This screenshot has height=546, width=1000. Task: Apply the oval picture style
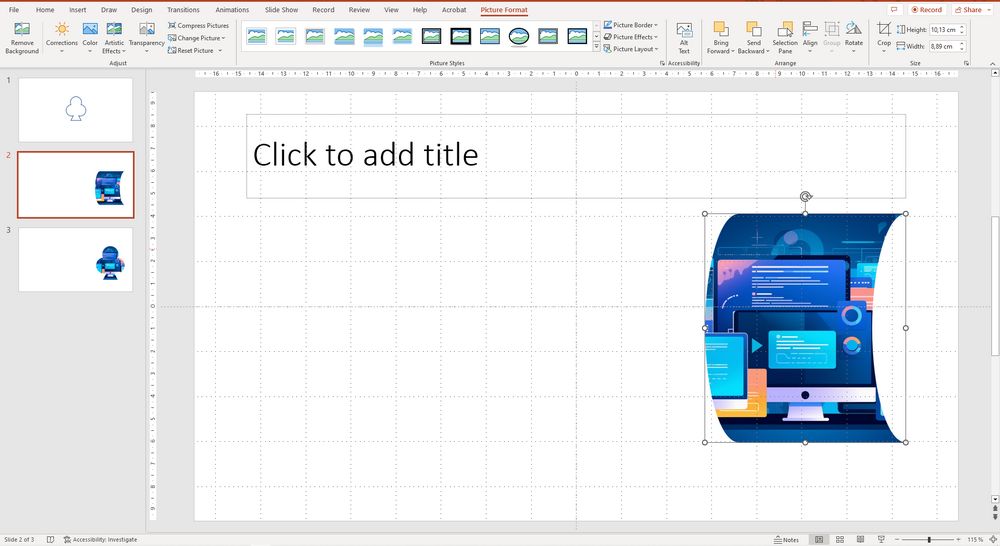518,36
